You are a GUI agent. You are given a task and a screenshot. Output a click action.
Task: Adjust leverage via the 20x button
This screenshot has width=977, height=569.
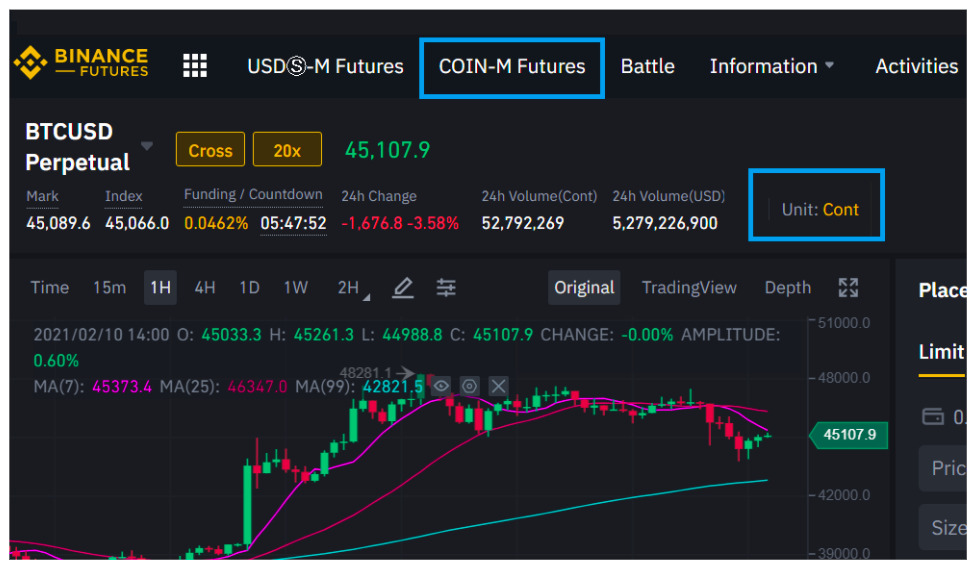[287, 151]
